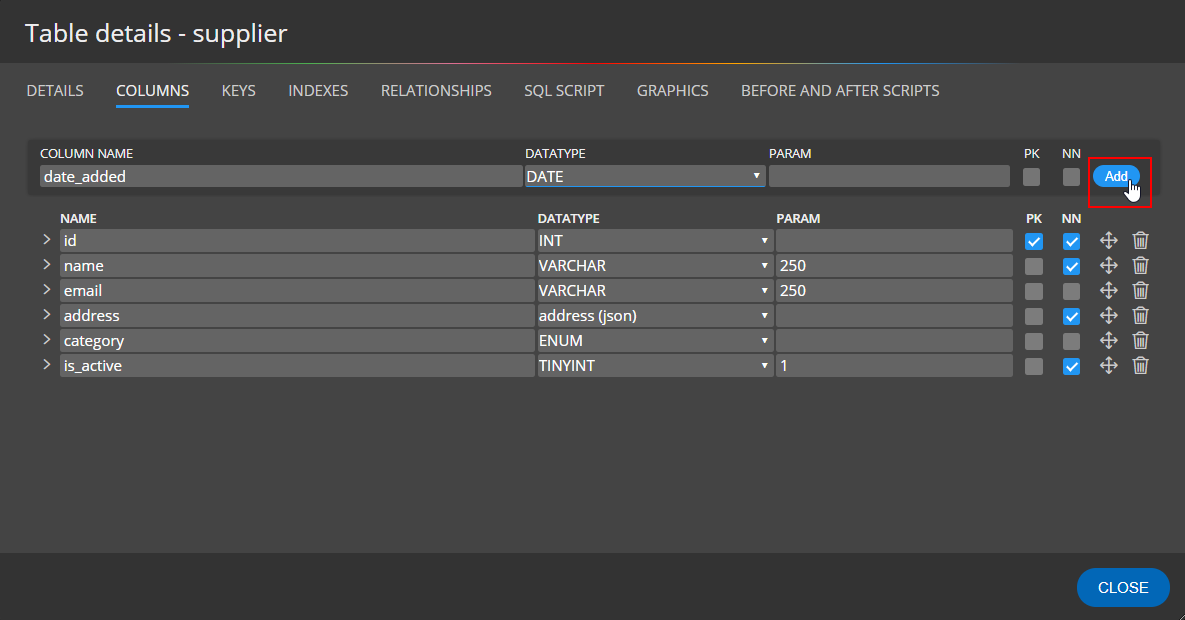
Task: Click the empty param field of id row
Action: (x=894, y=240)
